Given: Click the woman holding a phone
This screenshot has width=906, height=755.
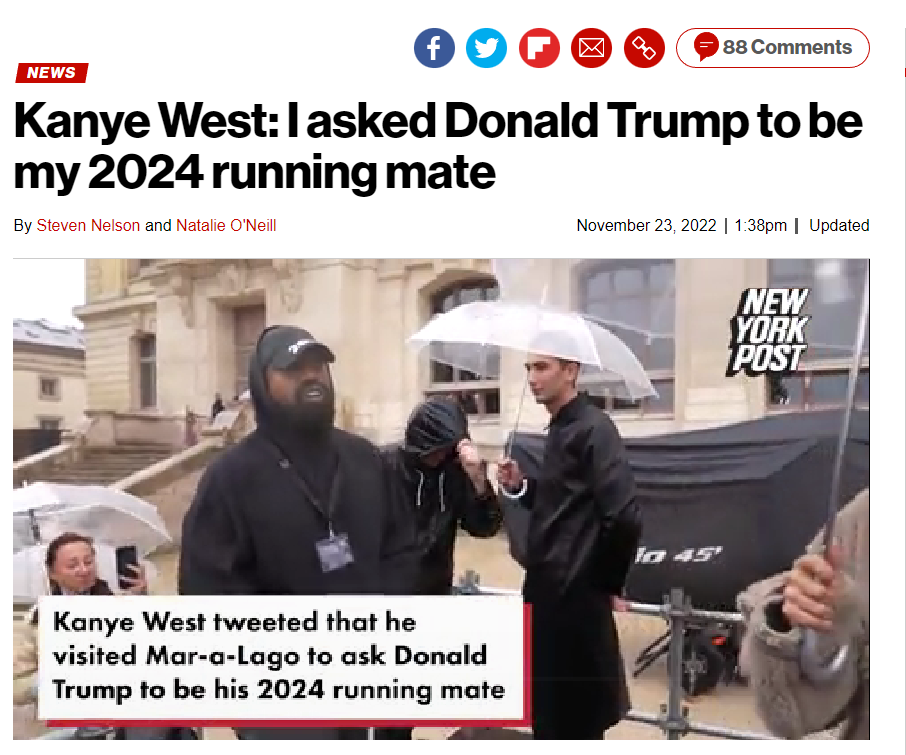Looking at the screenshot, I should 87,565.
